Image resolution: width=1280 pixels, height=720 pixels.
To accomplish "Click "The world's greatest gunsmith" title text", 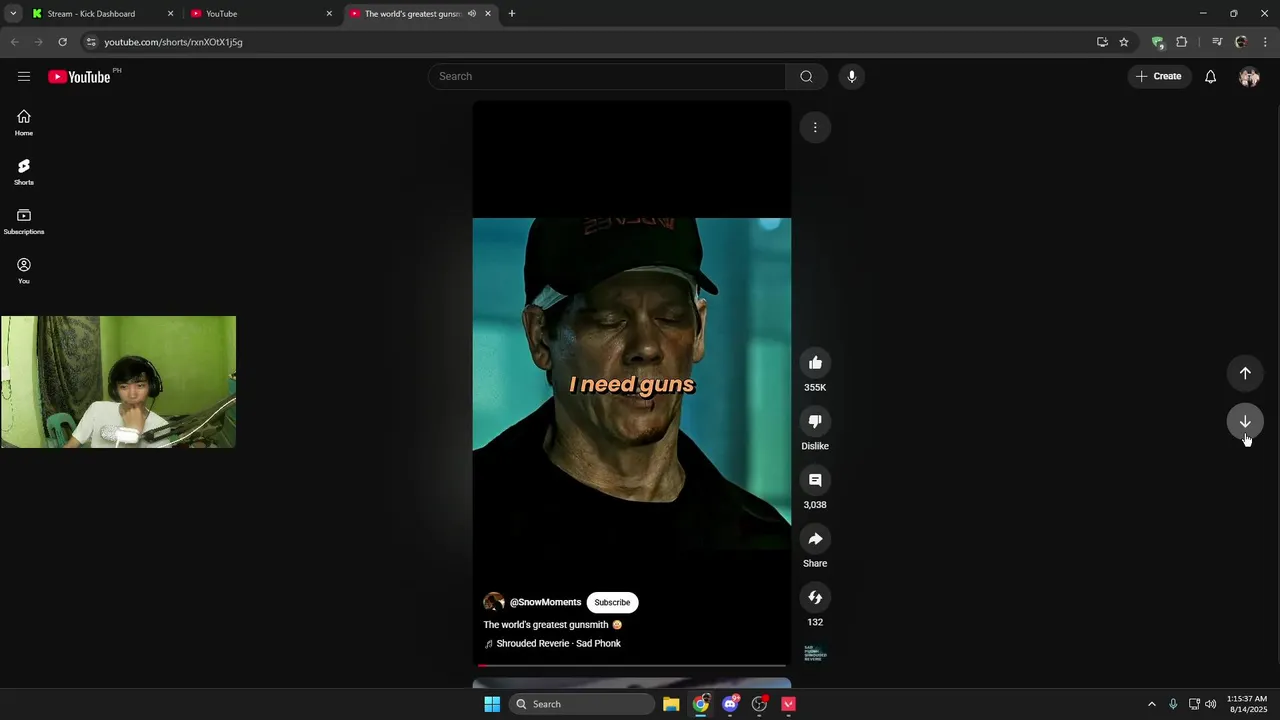I will pyautogui.click(x=546, y=625).
